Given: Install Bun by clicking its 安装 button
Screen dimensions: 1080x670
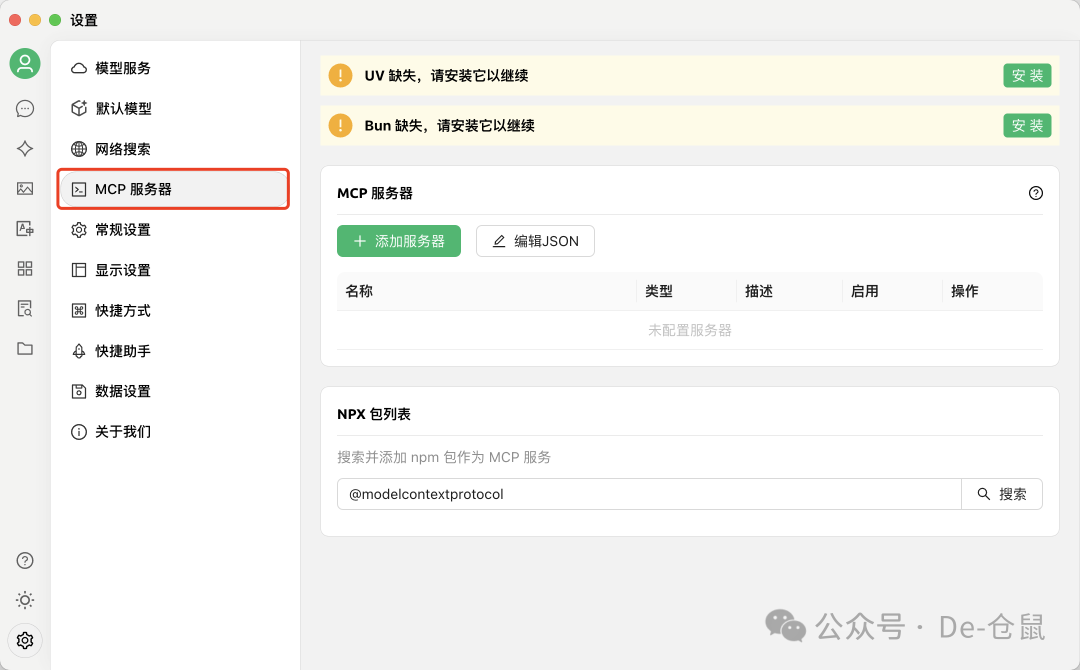Looking at the screenshot, I should (x=1027, y=125).
